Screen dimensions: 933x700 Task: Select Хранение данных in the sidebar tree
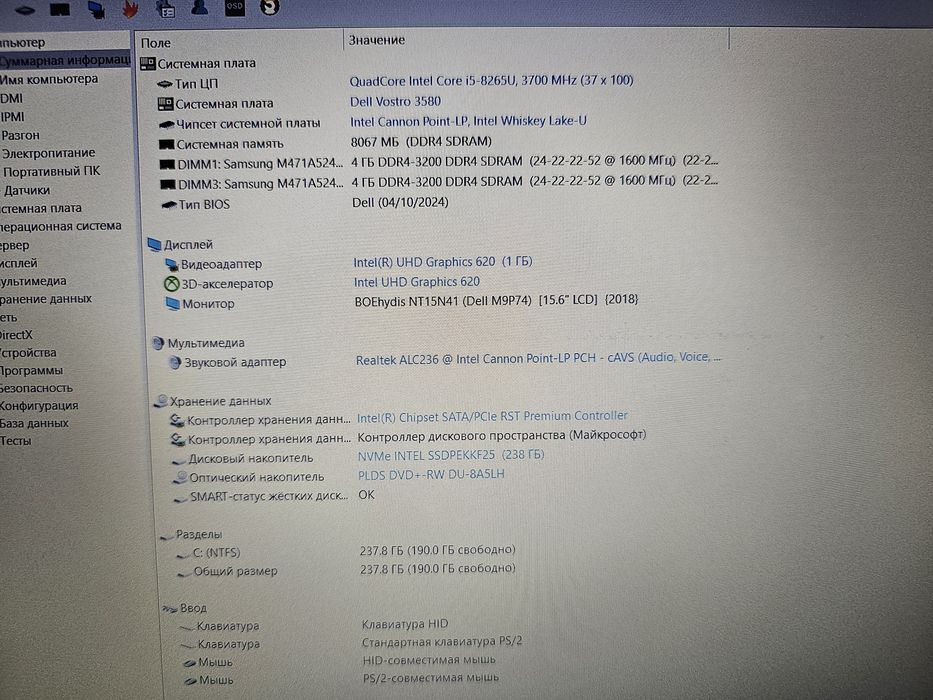(x=46, y=299)
